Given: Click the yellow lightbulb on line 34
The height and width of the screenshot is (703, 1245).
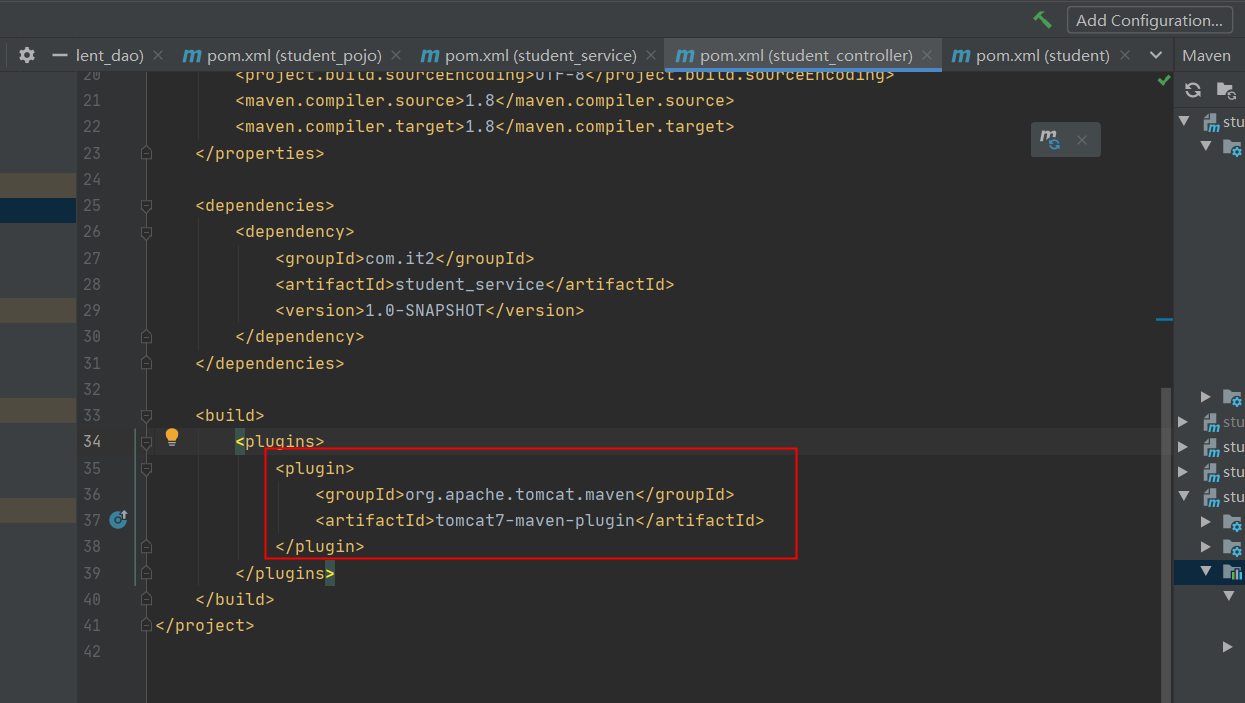Looking at the screenshot, I should click(x=172, y=436).
